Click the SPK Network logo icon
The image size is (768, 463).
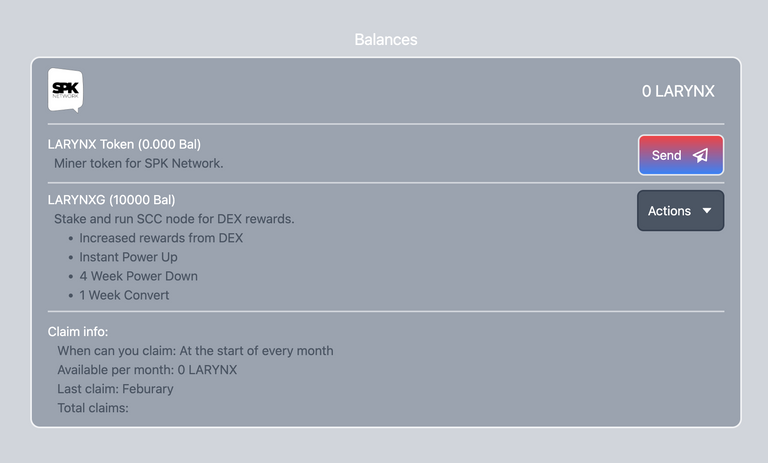coord(65,90)
